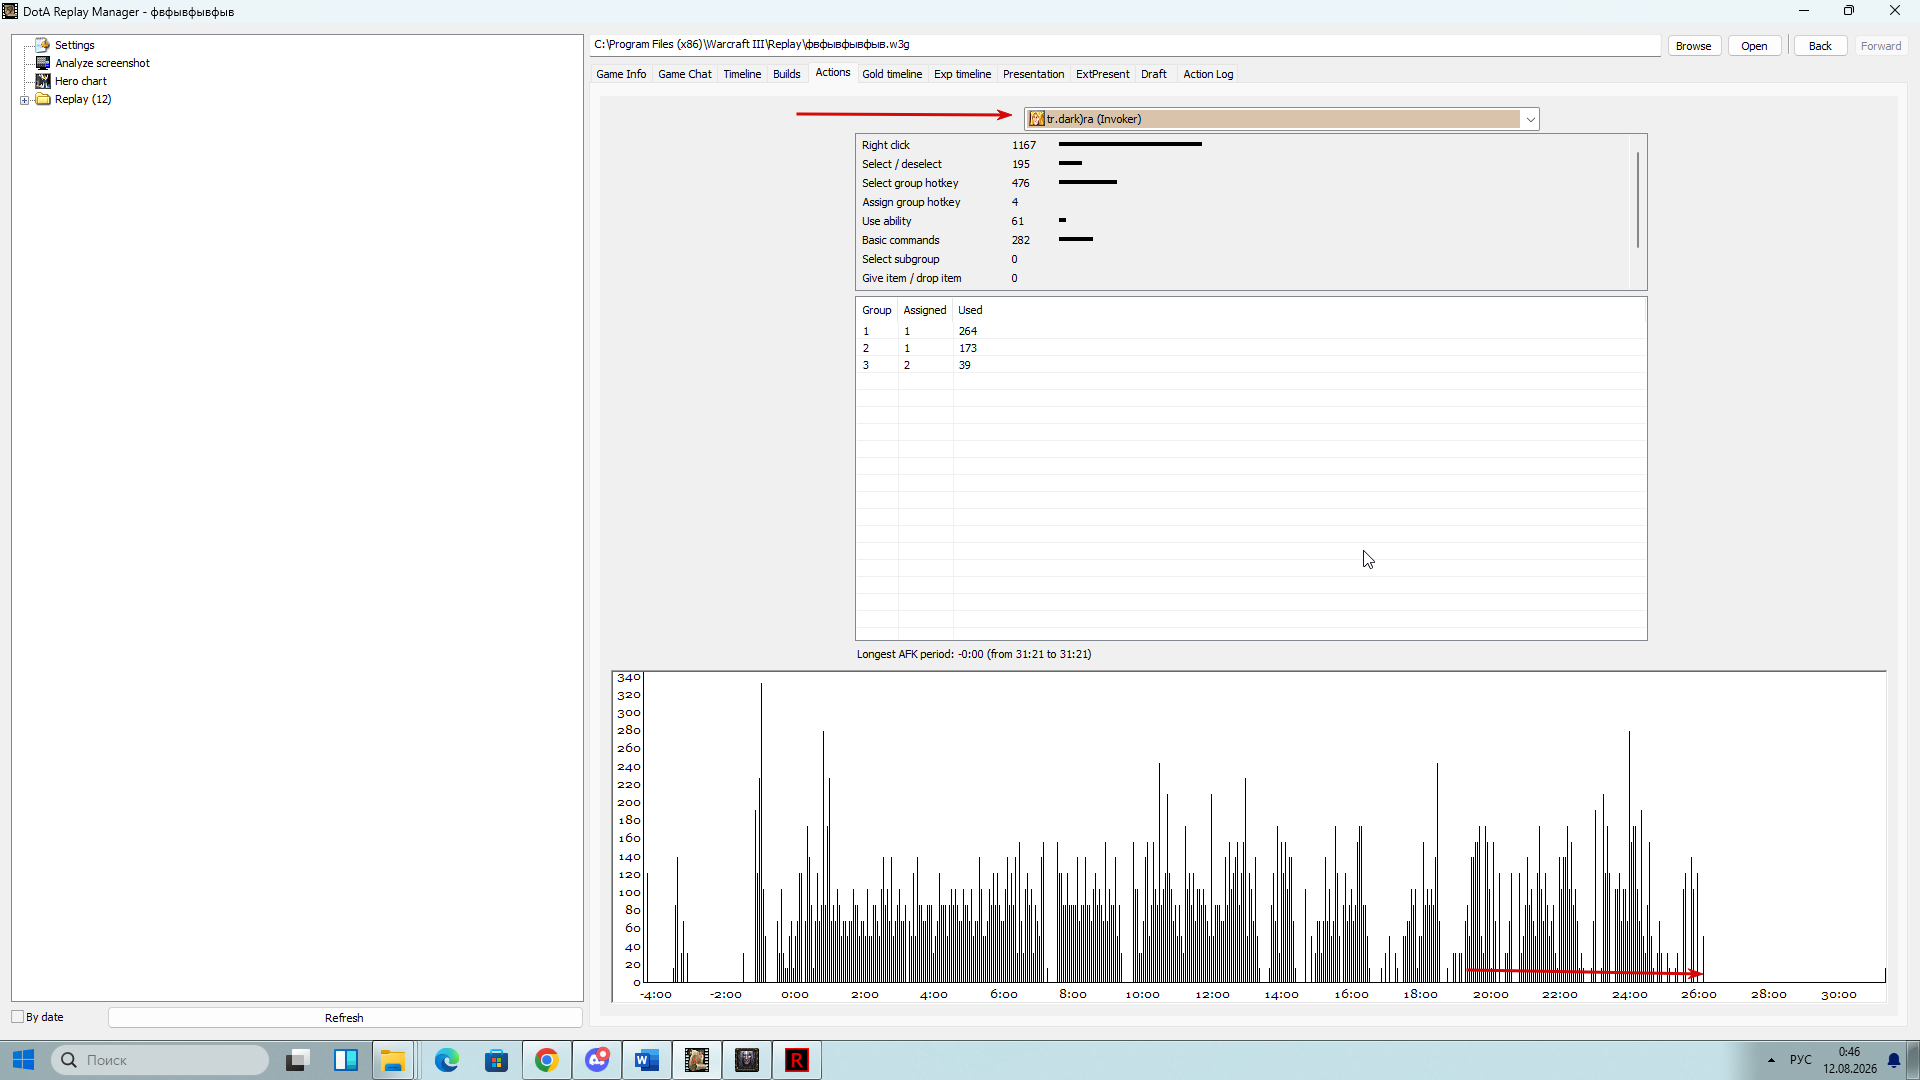Open the Timeline tab
Screen dimensions: 1920x1080
[742, 74]
